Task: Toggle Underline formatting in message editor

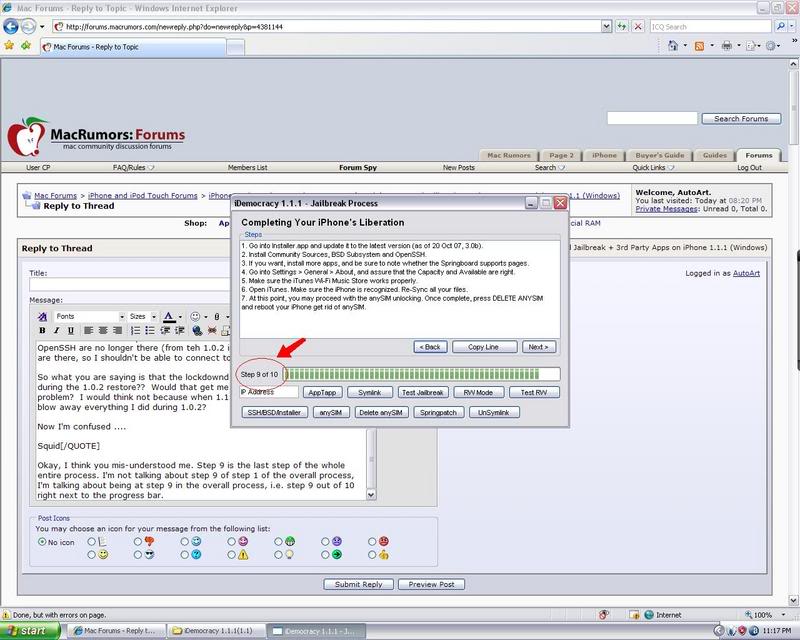Action: click(x=71, y=331)
